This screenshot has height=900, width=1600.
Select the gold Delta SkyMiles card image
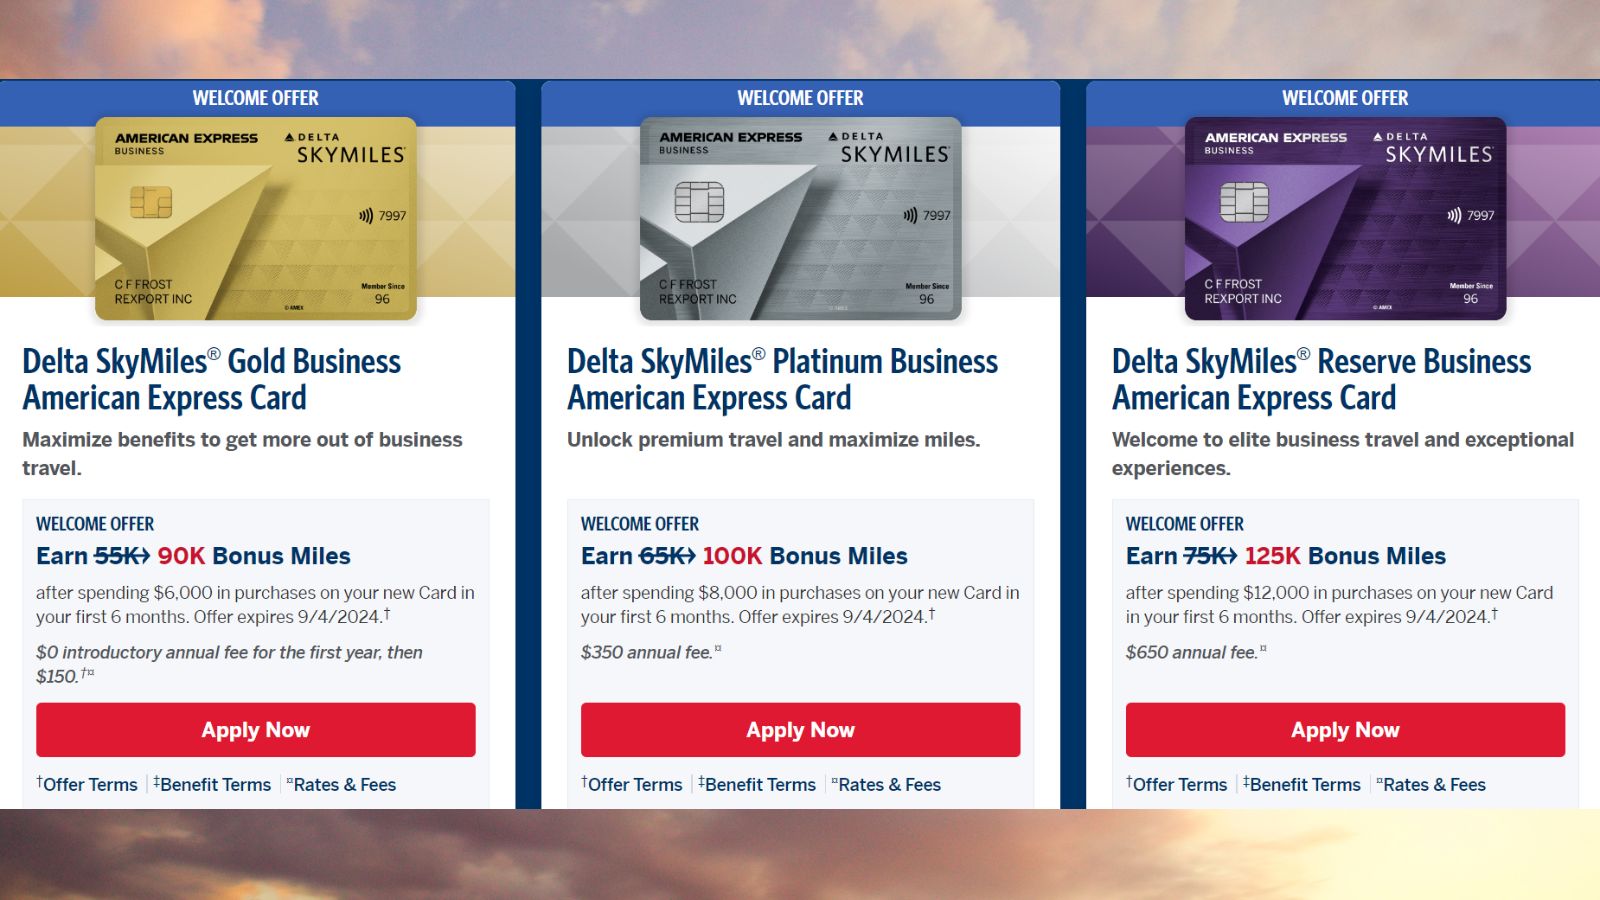(255, 220)
